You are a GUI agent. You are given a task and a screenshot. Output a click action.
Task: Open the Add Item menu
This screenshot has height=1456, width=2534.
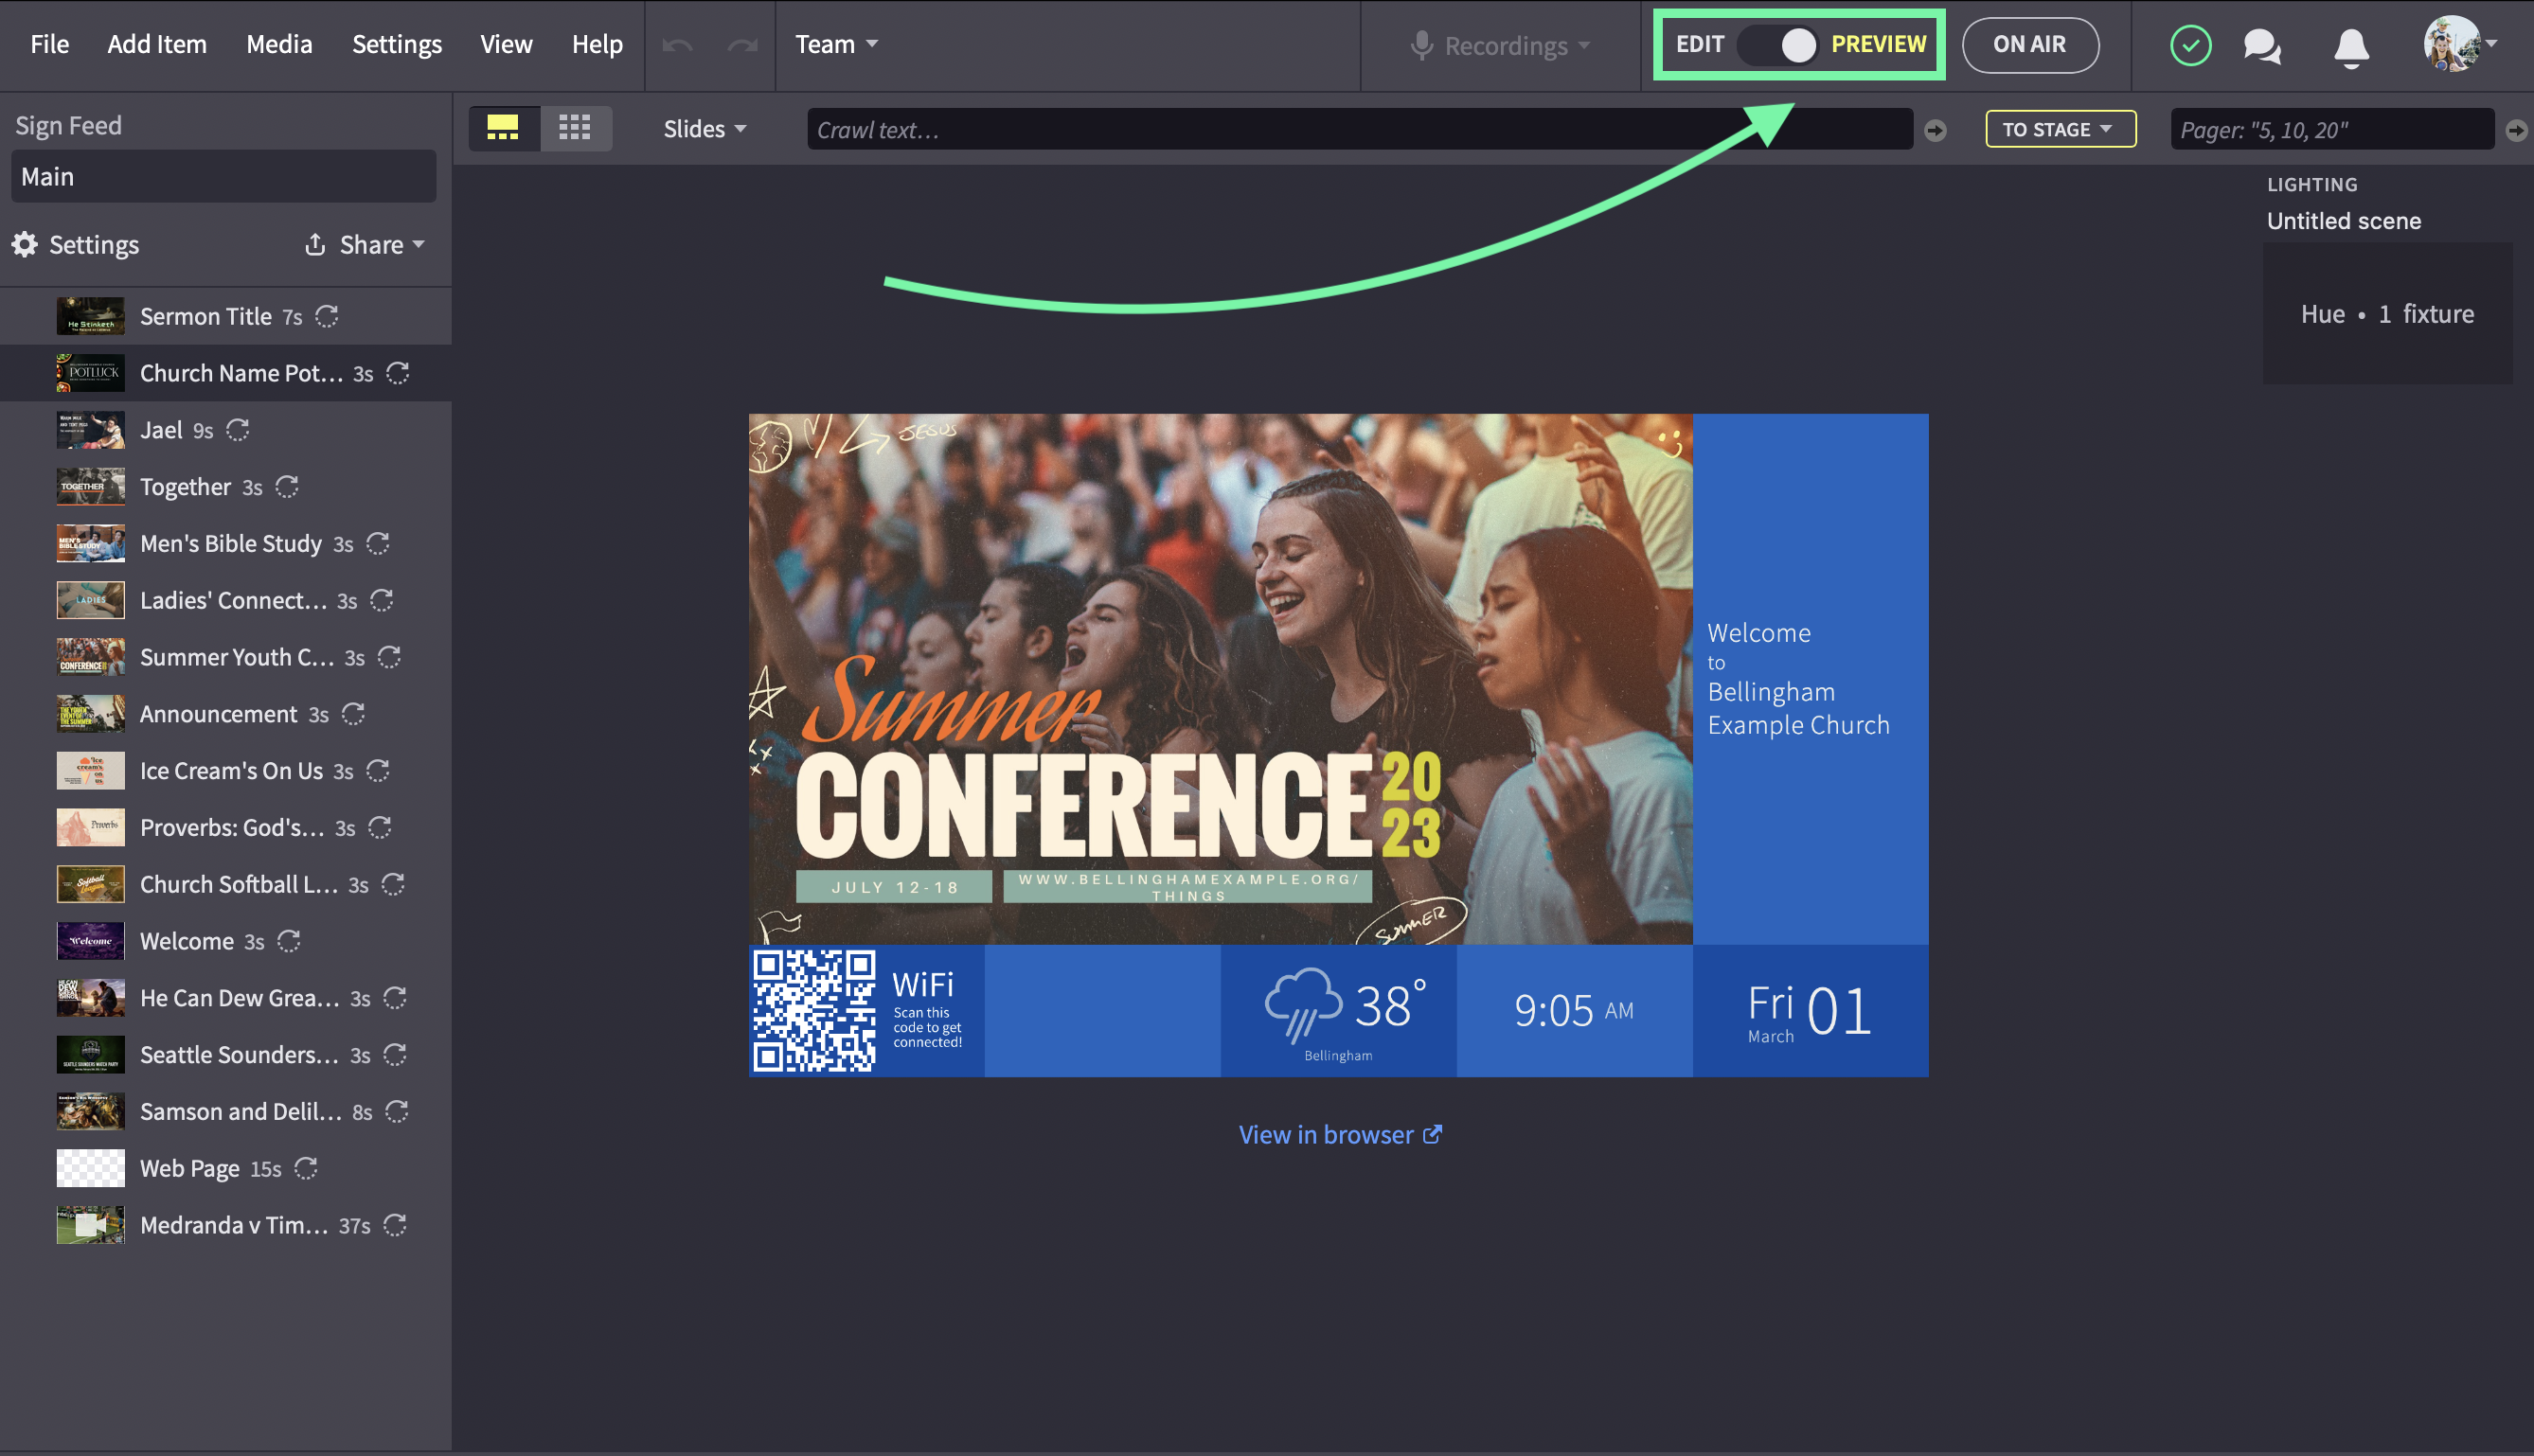click(x=157, y=44)
